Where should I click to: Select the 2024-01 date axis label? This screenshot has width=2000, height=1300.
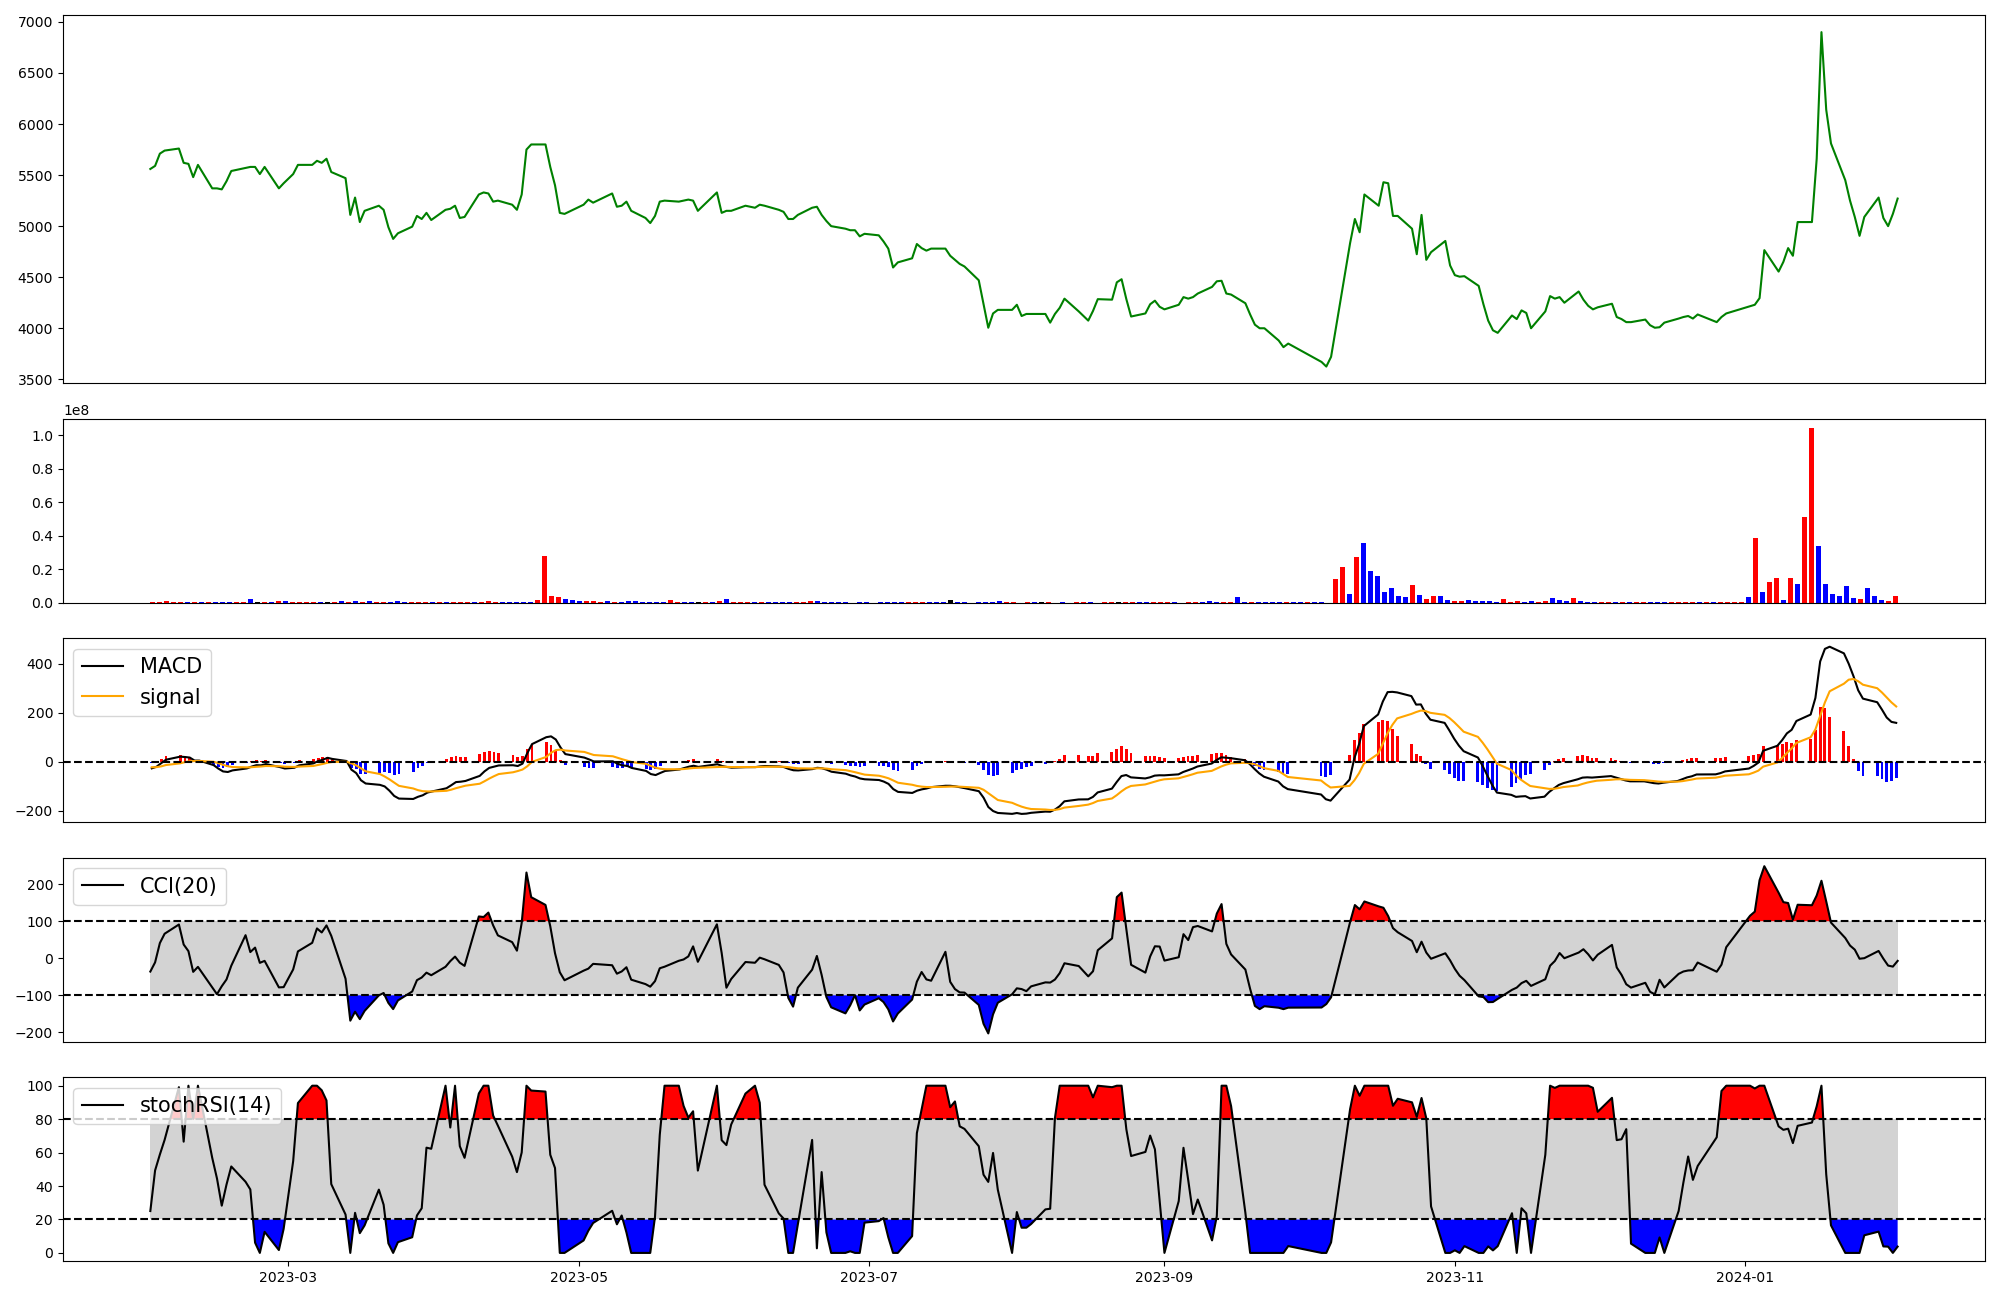coord(1745,1277)
